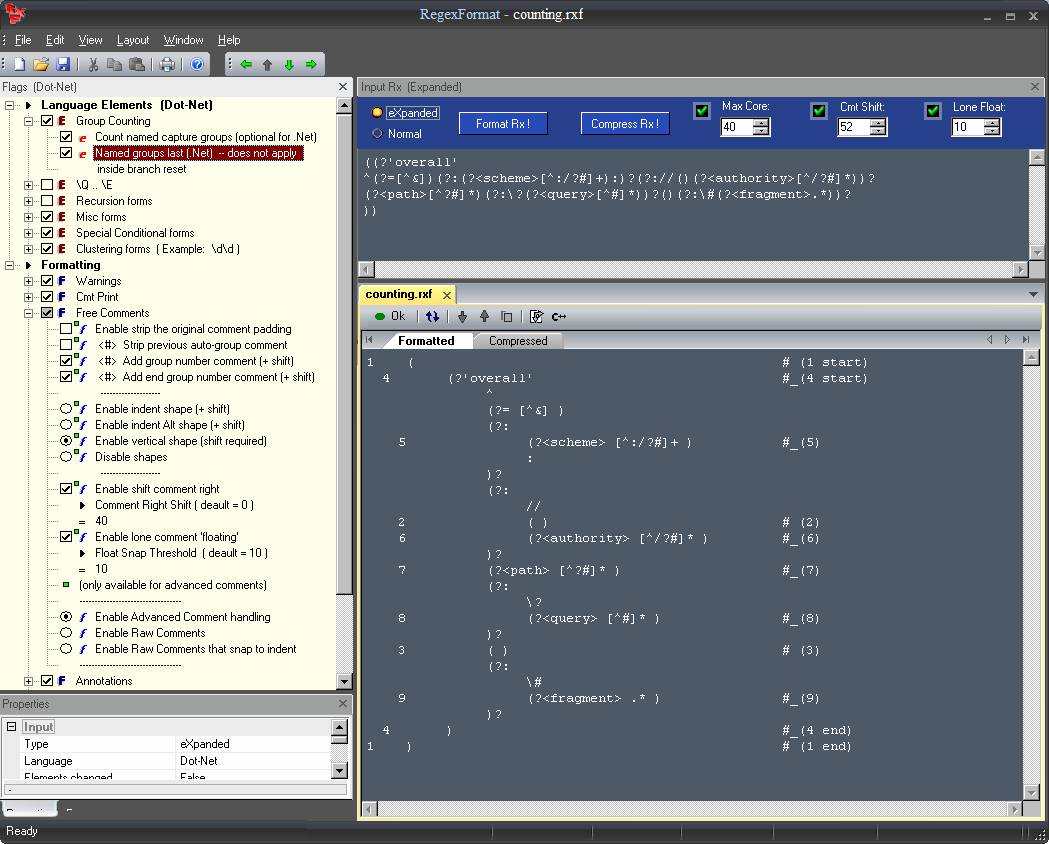Click the Cut scissors icon
Viewport: 1049px width, 844px height.
(93, 64)
